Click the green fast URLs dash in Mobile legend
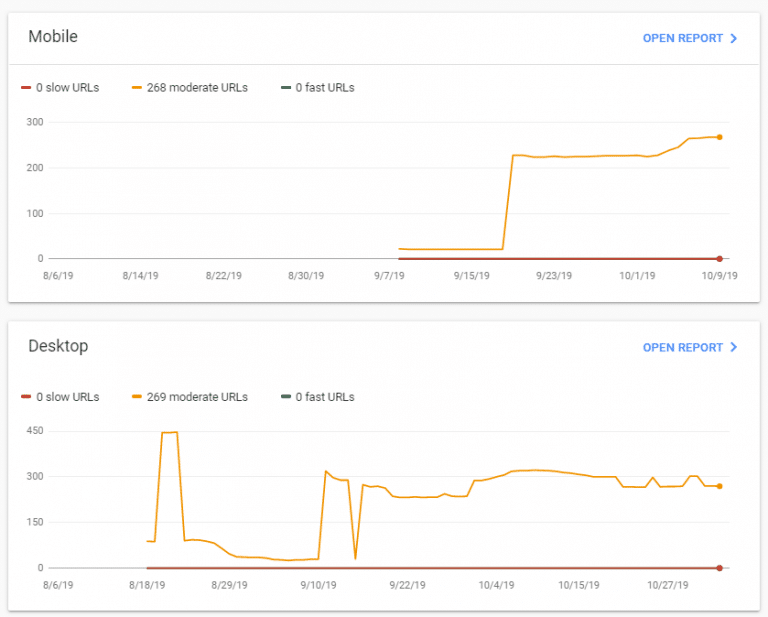The image size is (768, 617). (286, 88)
